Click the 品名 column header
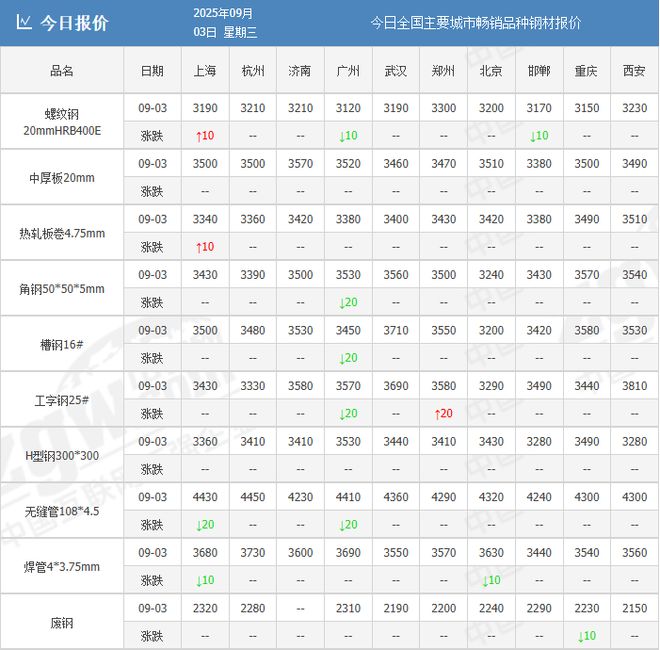Image resolution: width=660 pixels, height=650 pixels. point(62,71)
